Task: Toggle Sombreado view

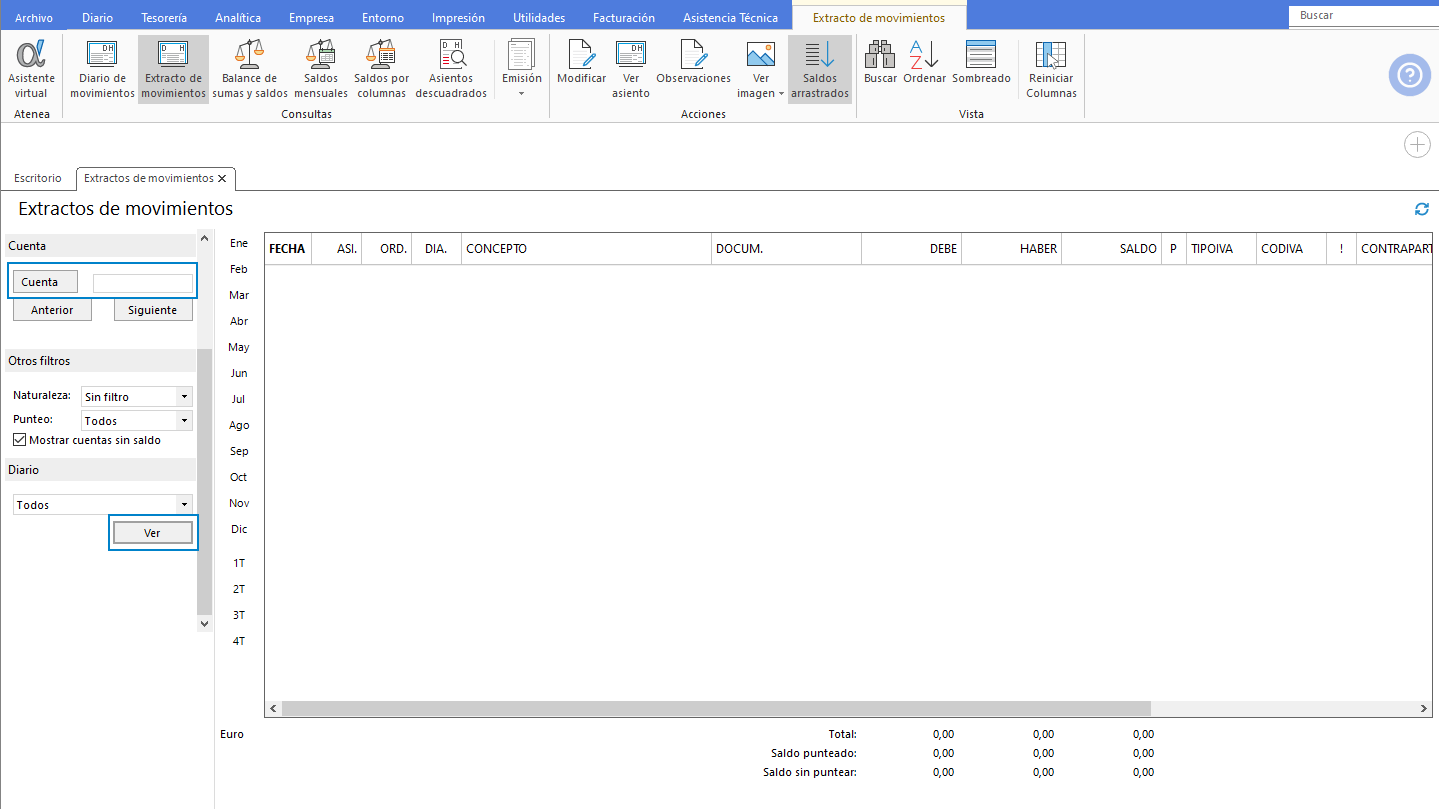Action: coord(981,62)
